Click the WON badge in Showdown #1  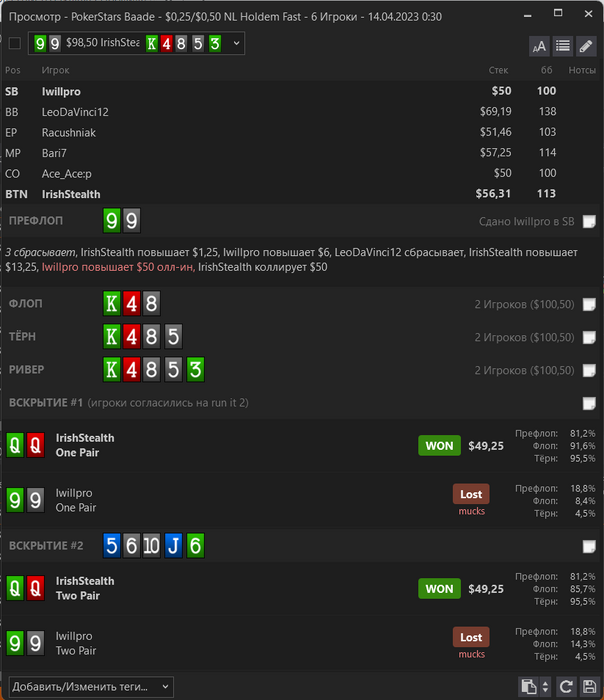click(x=439, y=446)
